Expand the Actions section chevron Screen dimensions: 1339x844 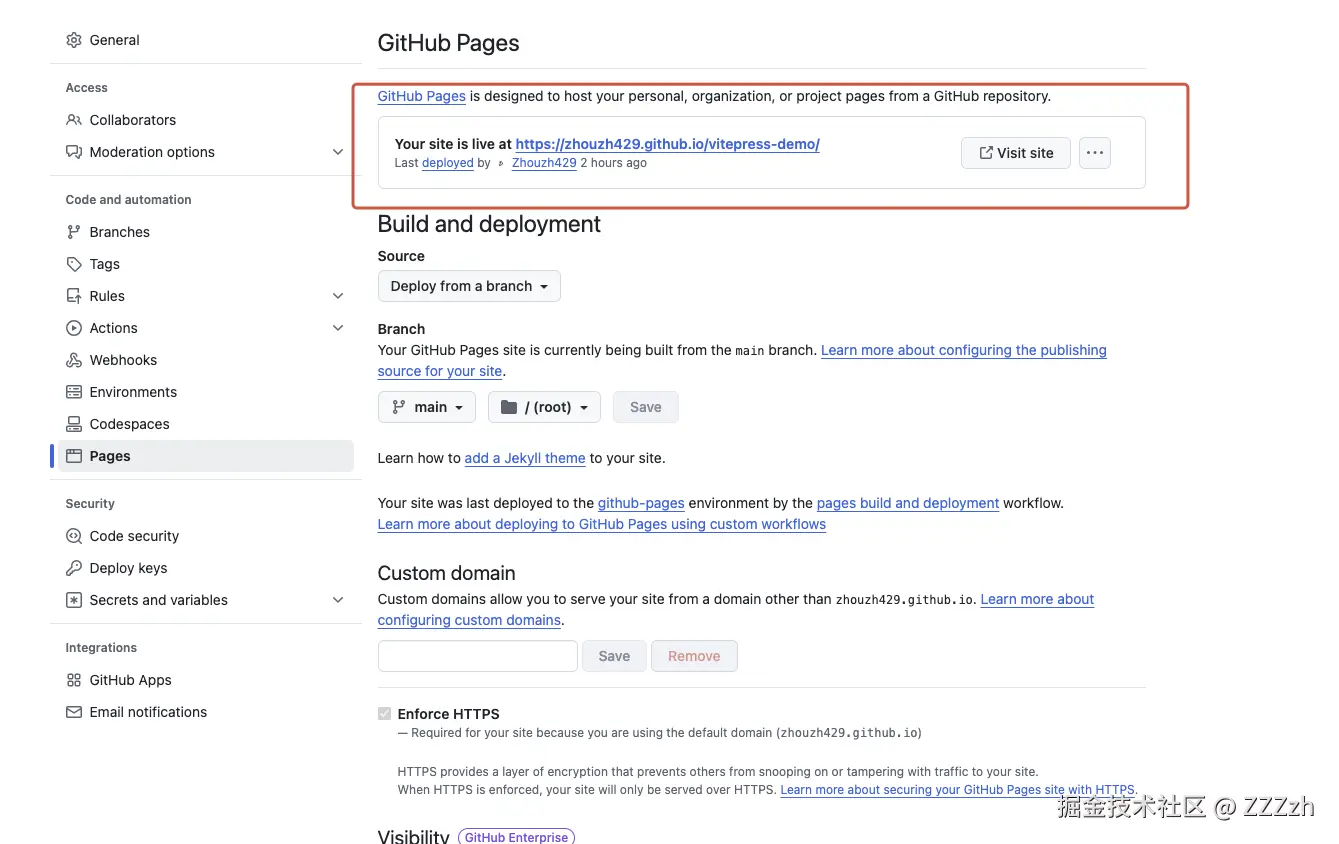338,328
